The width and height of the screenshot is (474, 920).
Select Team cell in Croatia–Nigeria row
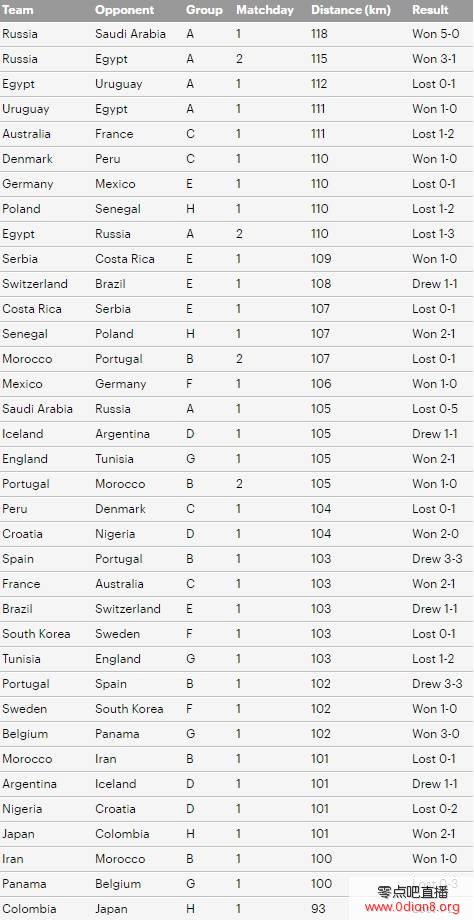[x=22, y=534]
